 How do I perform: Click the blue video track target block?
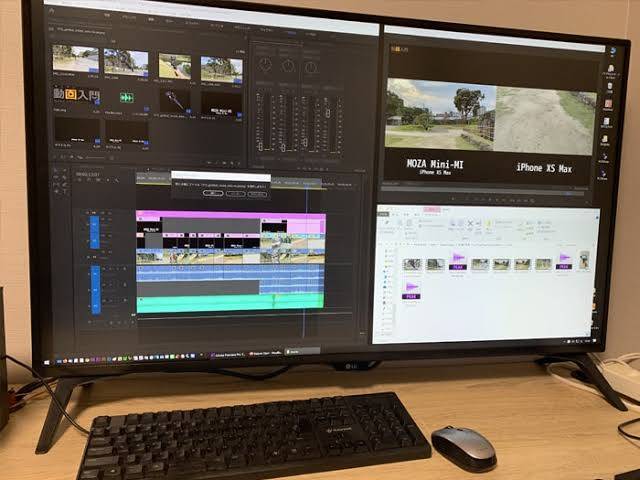pos(95,232)
